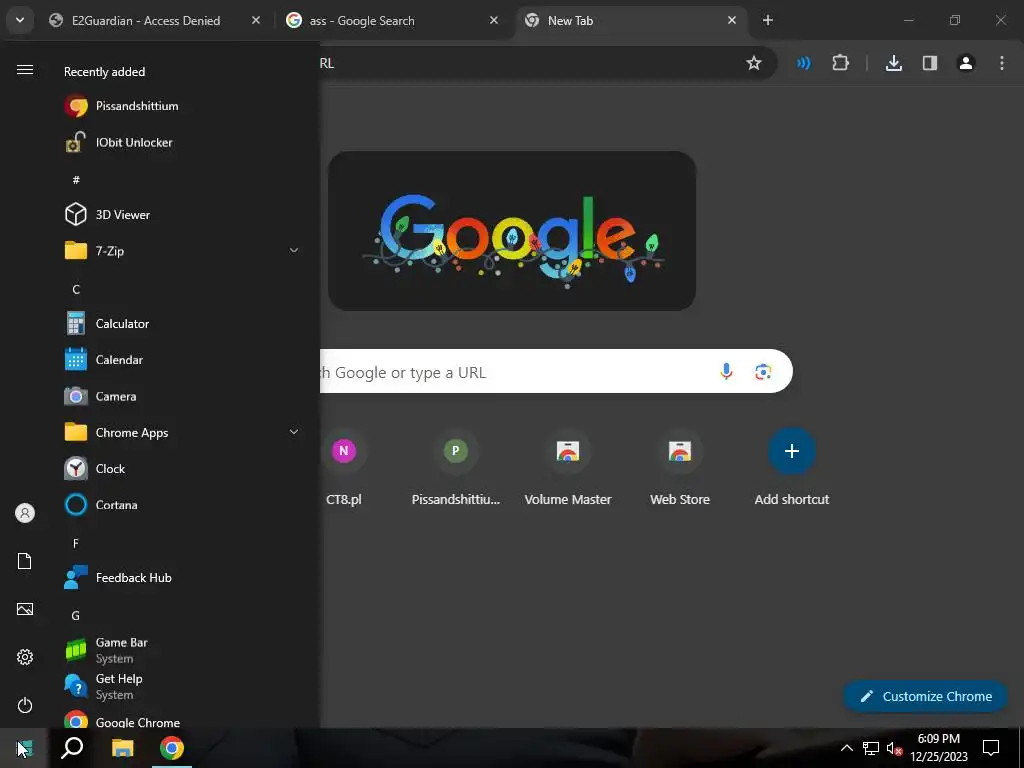Start voice search with microphone

(726, 372)
